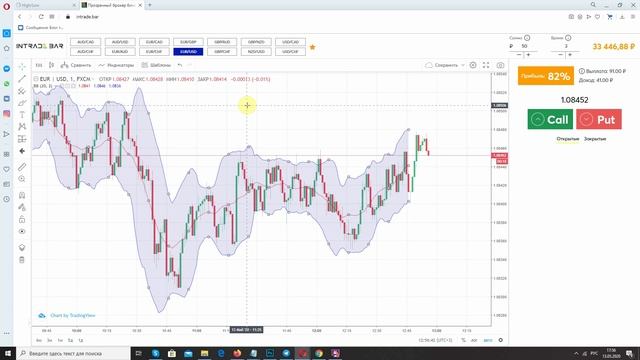Switch to the open trades tab
This screenshot has height=360, width=640.
(x=567, y=139)
